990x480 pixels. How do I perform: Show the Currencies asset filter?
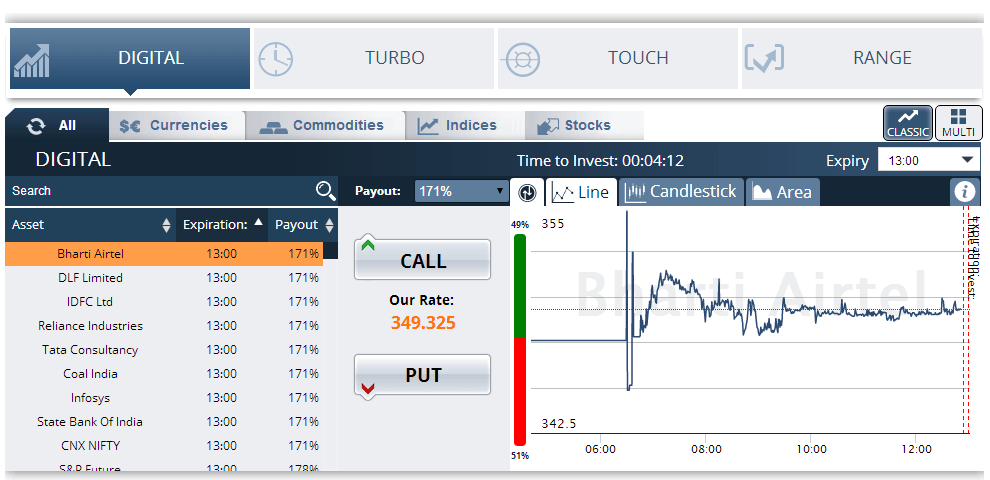(174, 126)
